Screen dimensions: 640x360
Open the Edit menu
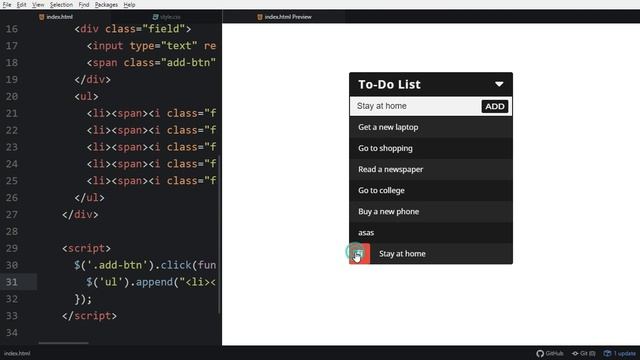coord(21,4)
